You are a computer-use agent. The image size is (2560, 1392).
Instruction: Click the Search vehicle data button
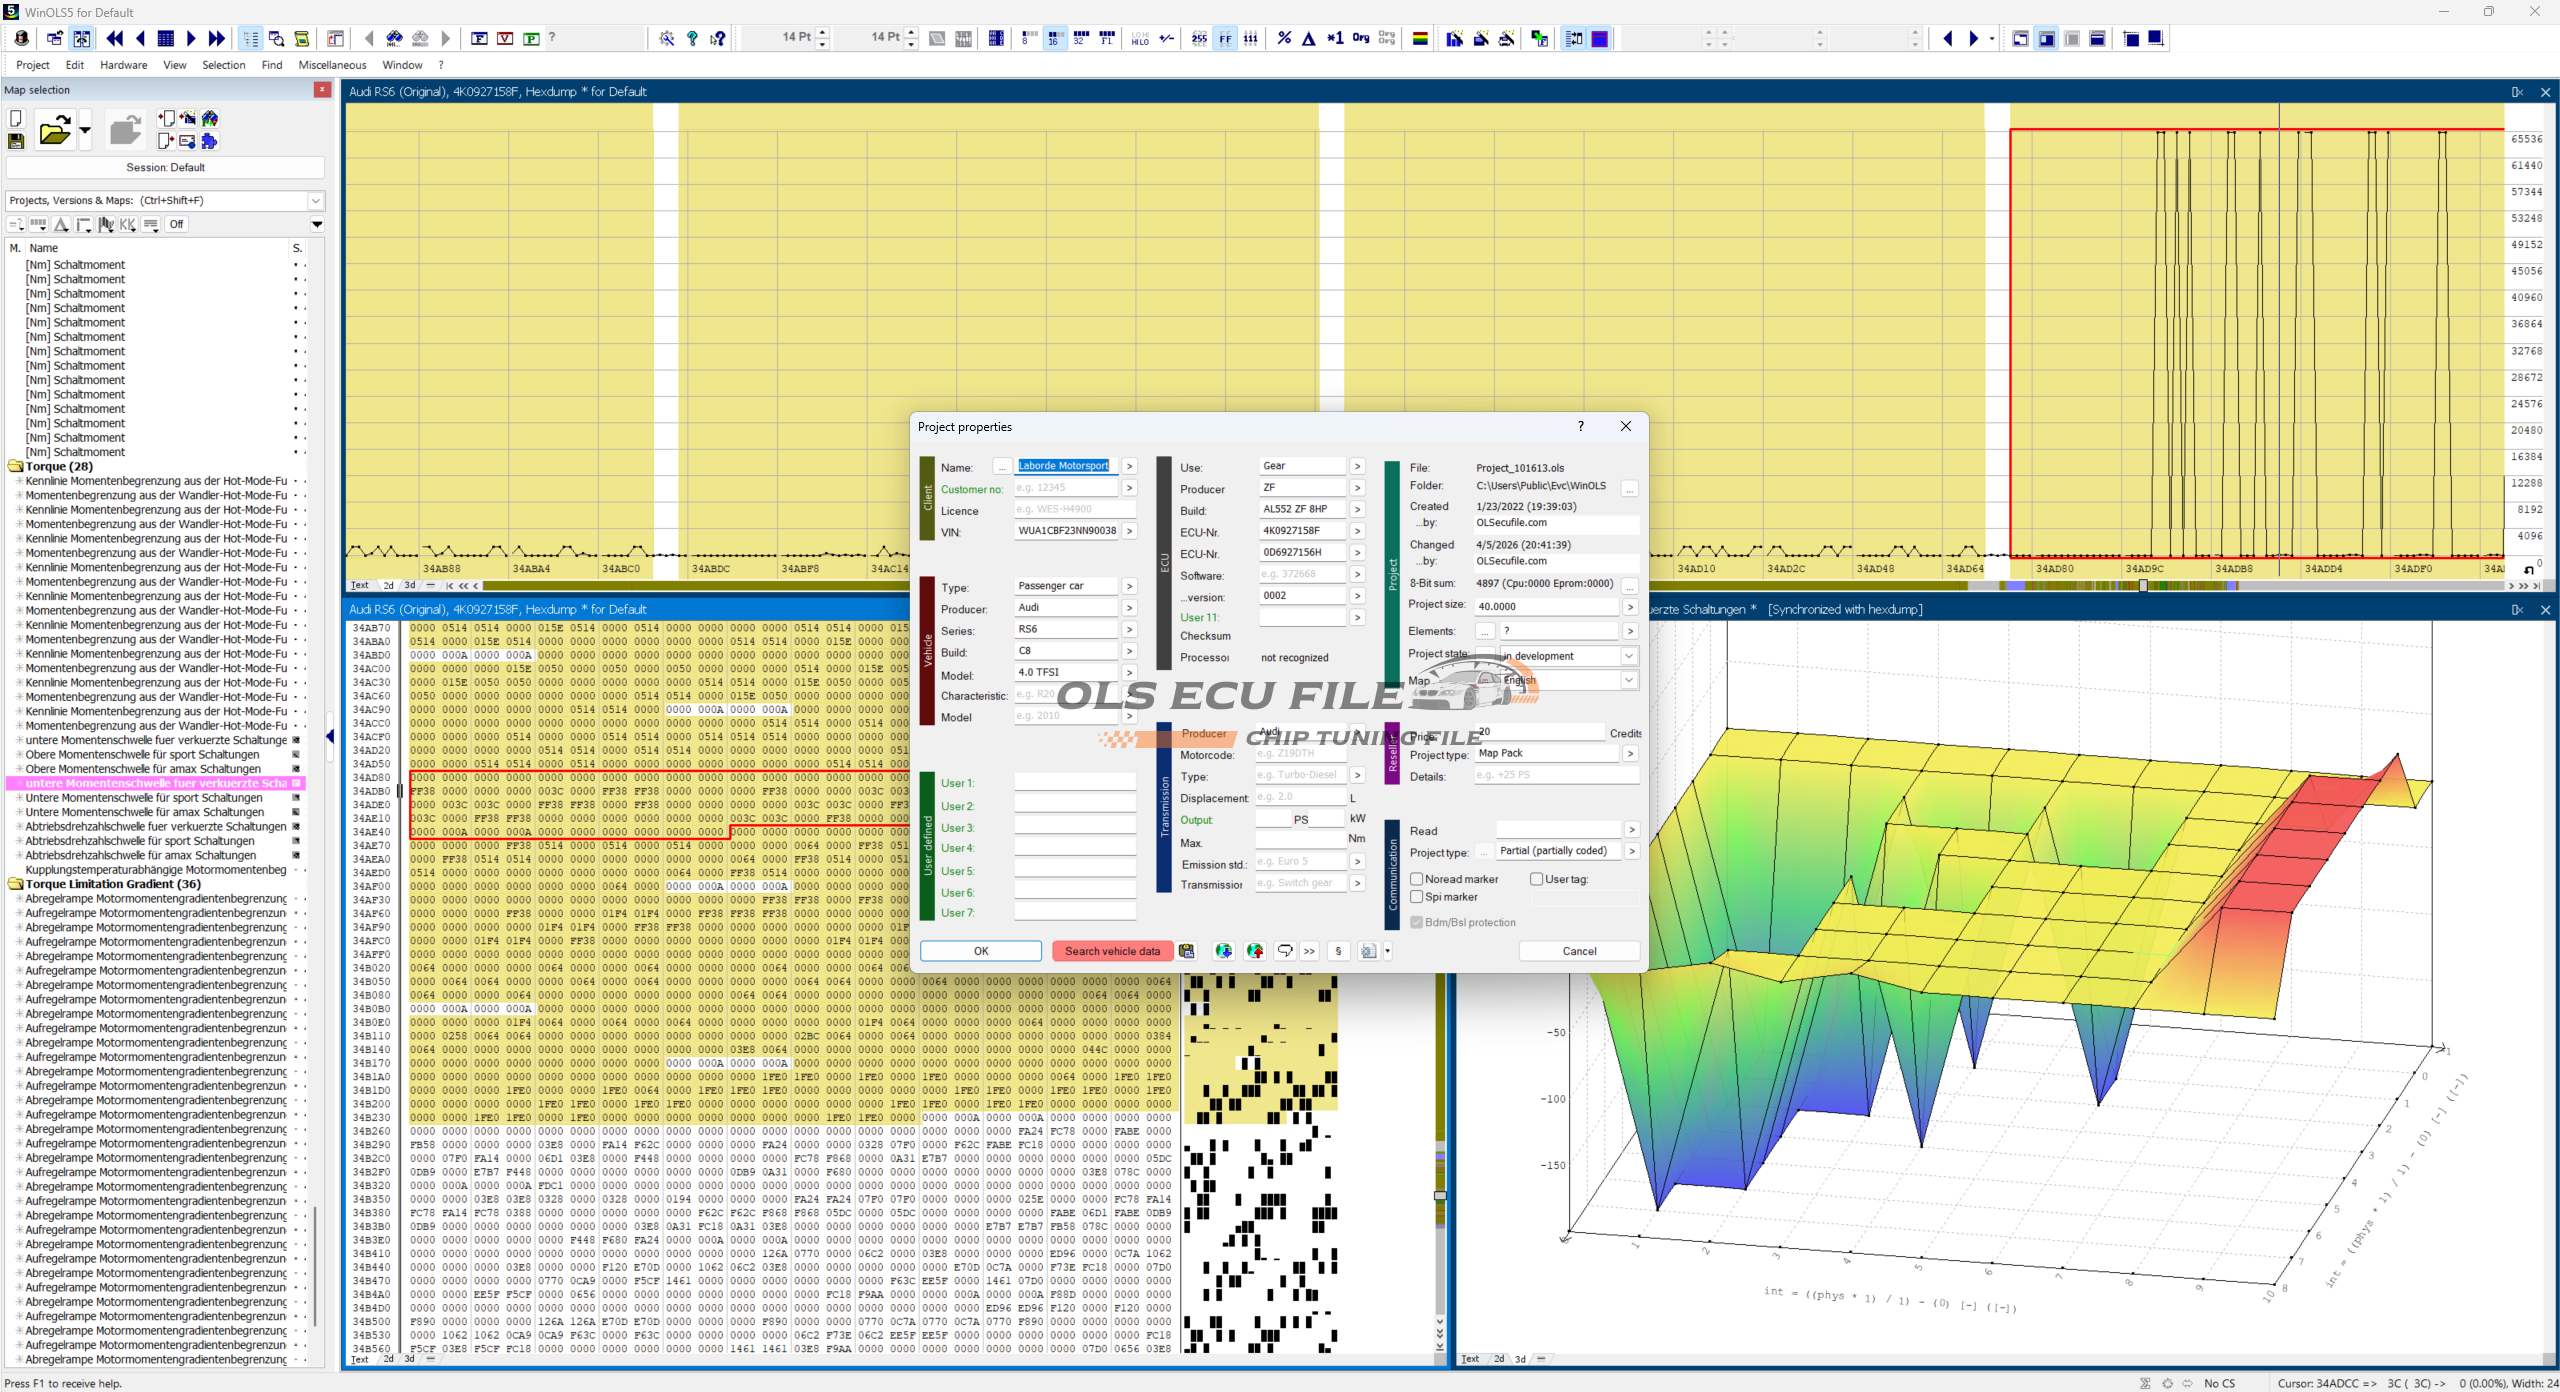(x=1111, y=951)
